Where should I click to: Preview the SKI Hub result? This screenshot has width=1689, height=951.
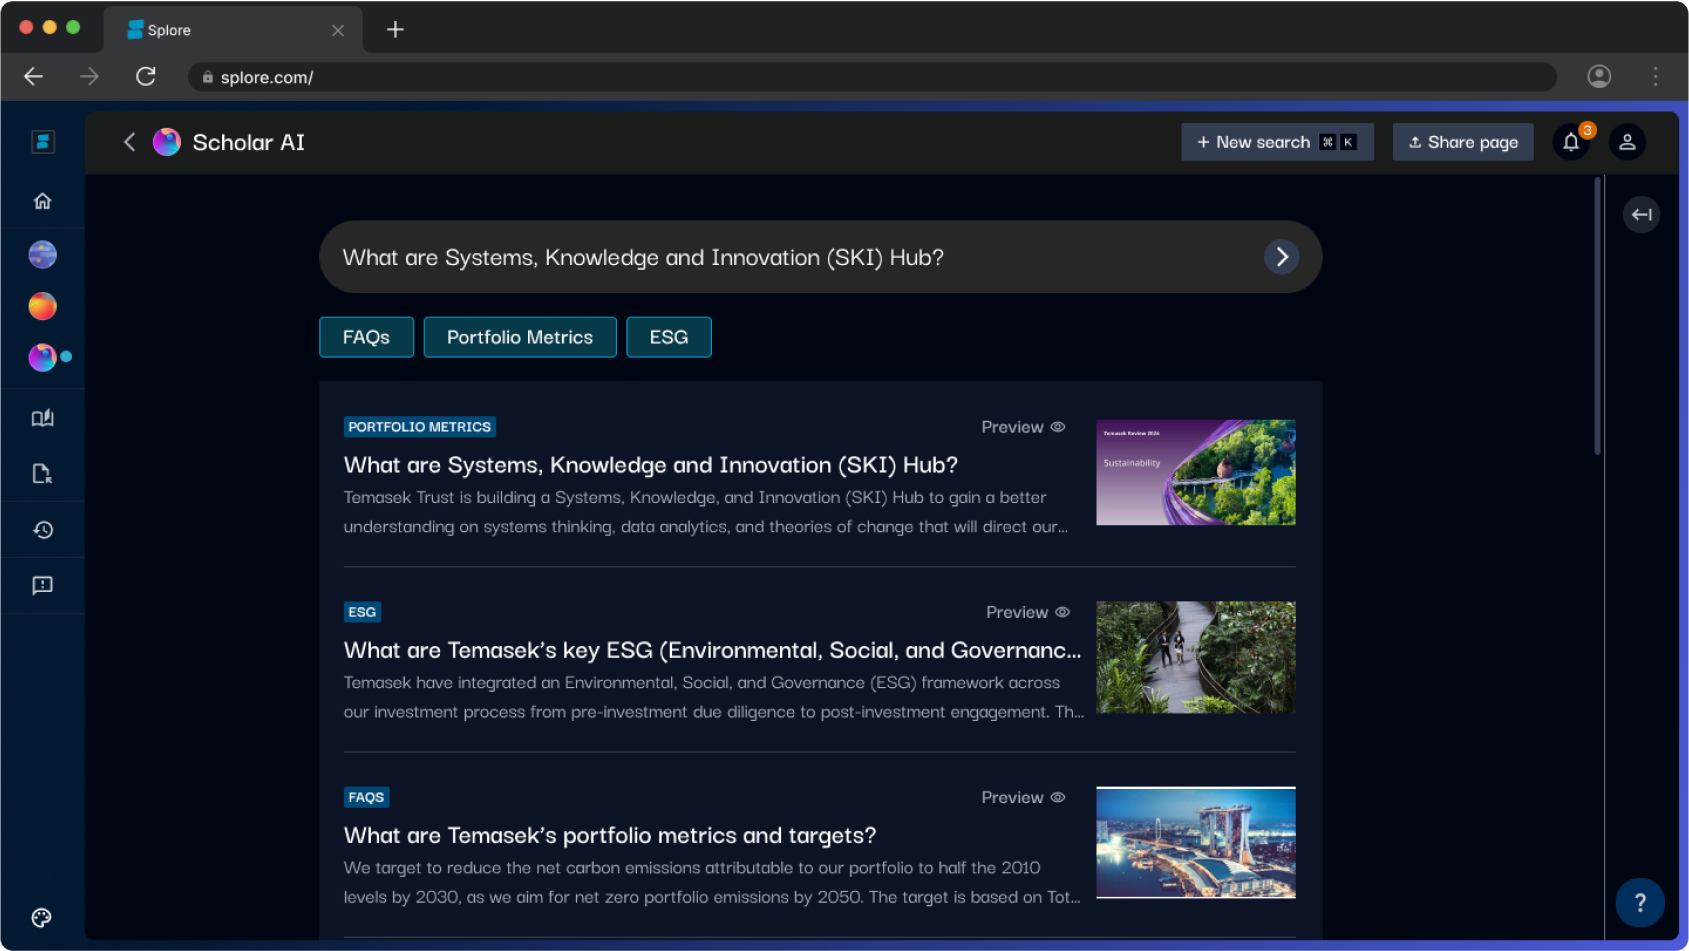[1023, 427]
